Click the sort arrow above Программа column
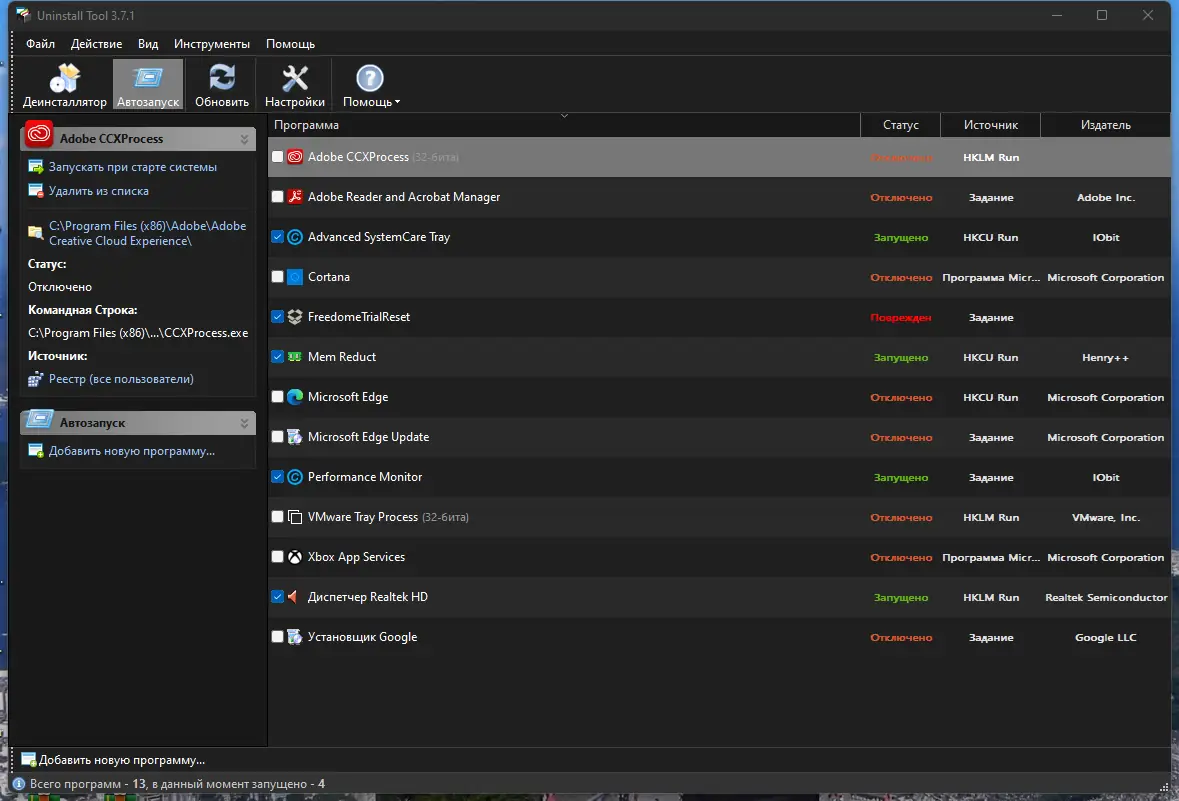Image resolution: width=1179 pixels, height=801 pixels. [x=564, y=116]
